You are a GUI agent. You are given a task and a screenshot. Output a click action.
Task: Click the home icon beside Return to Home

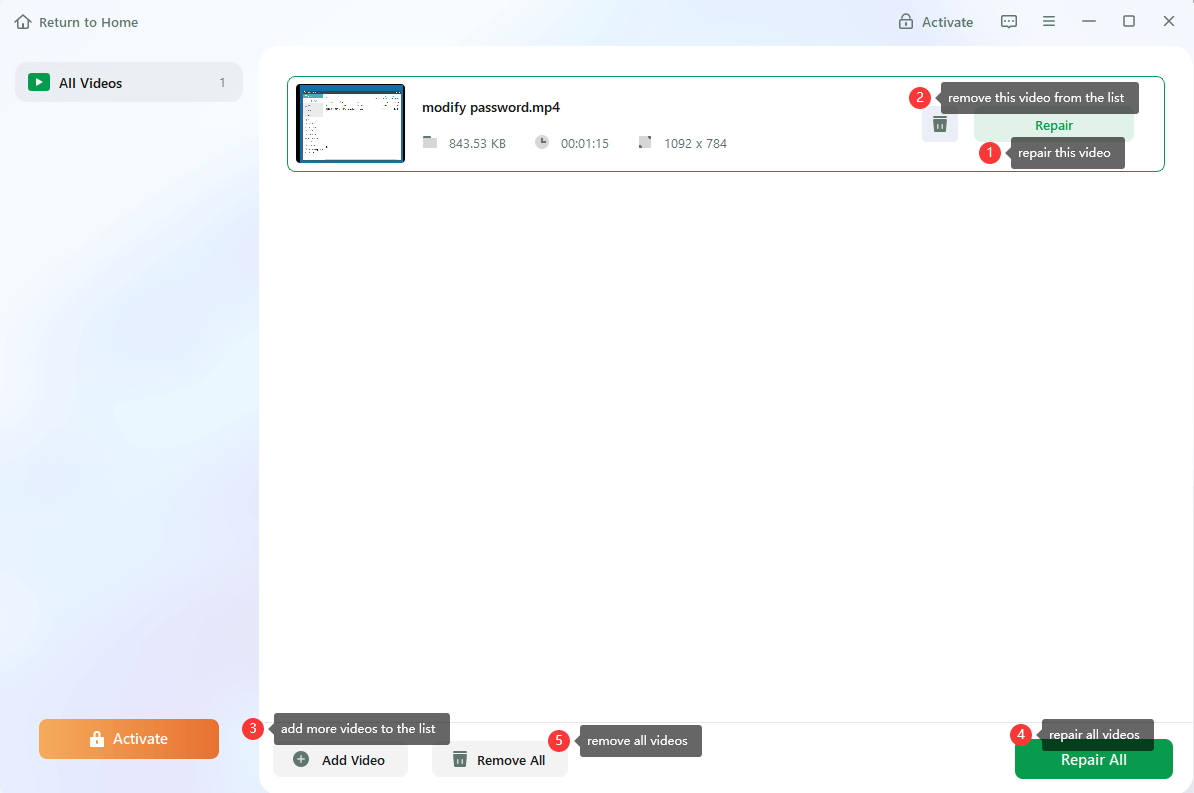[22, 21]
